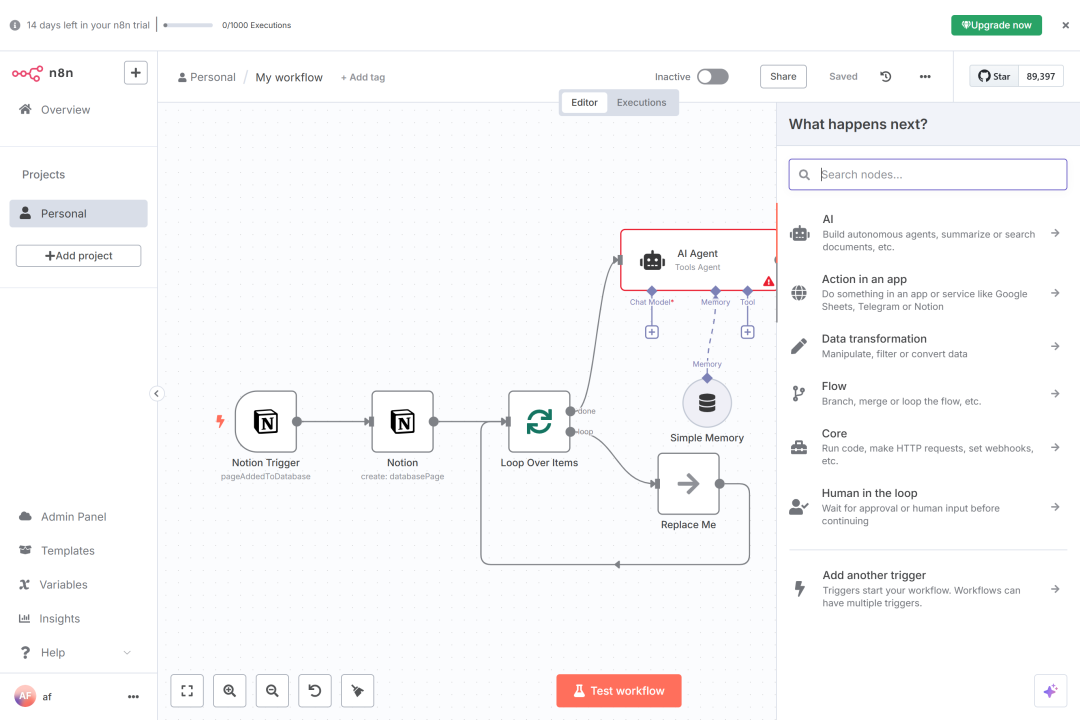Viewport: 1080px width, 720px height.
Task: Click the Loop Over Items loop output
Action: click(570, 432)
